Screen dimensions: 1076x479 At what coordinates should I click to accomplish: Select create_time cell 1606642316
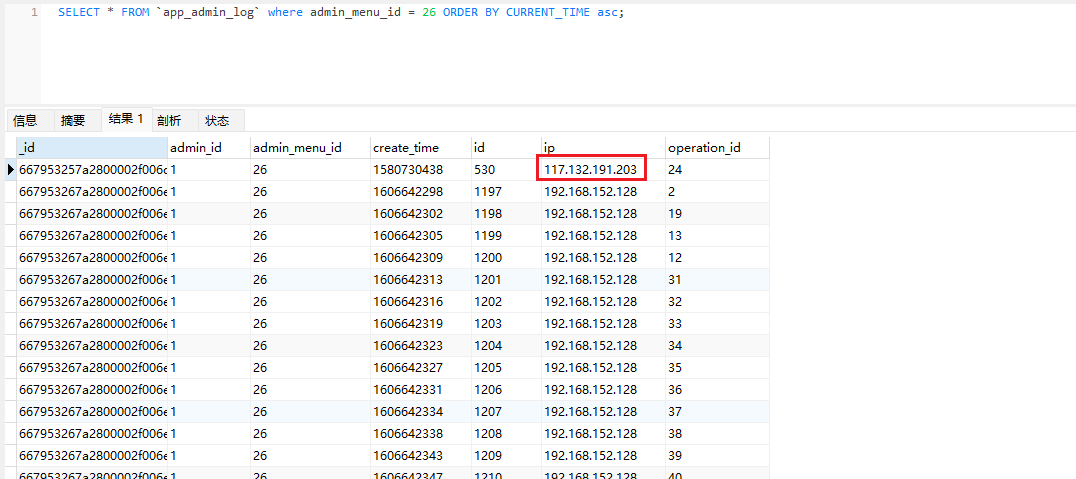[x=420, y=301]
